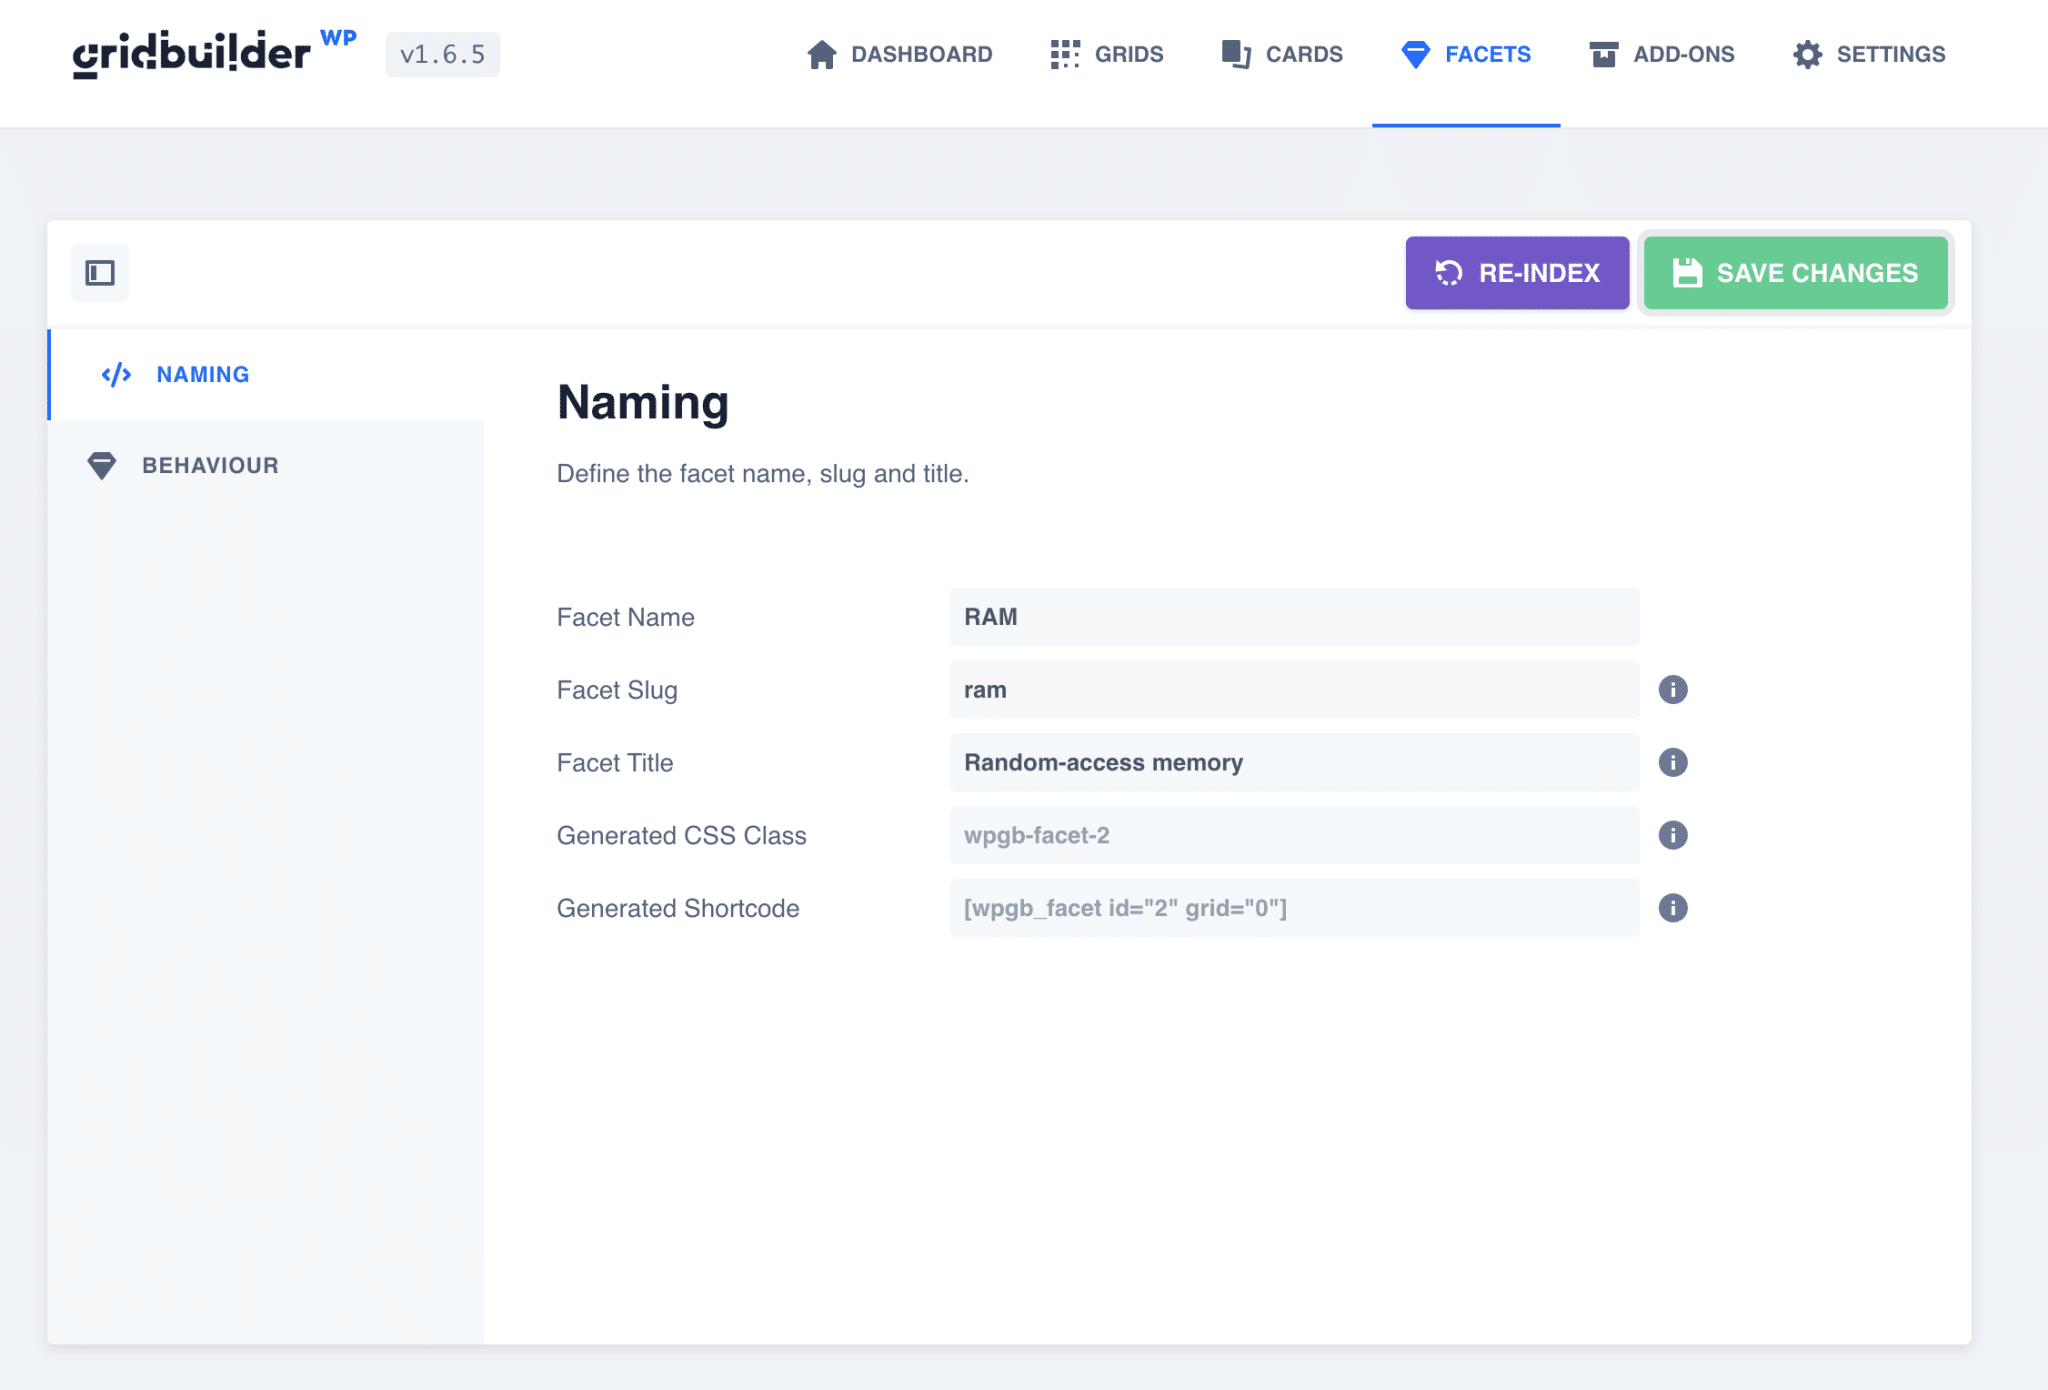
Task: Select the Naming tab in sidebar
Action: [x=267, y=375]
